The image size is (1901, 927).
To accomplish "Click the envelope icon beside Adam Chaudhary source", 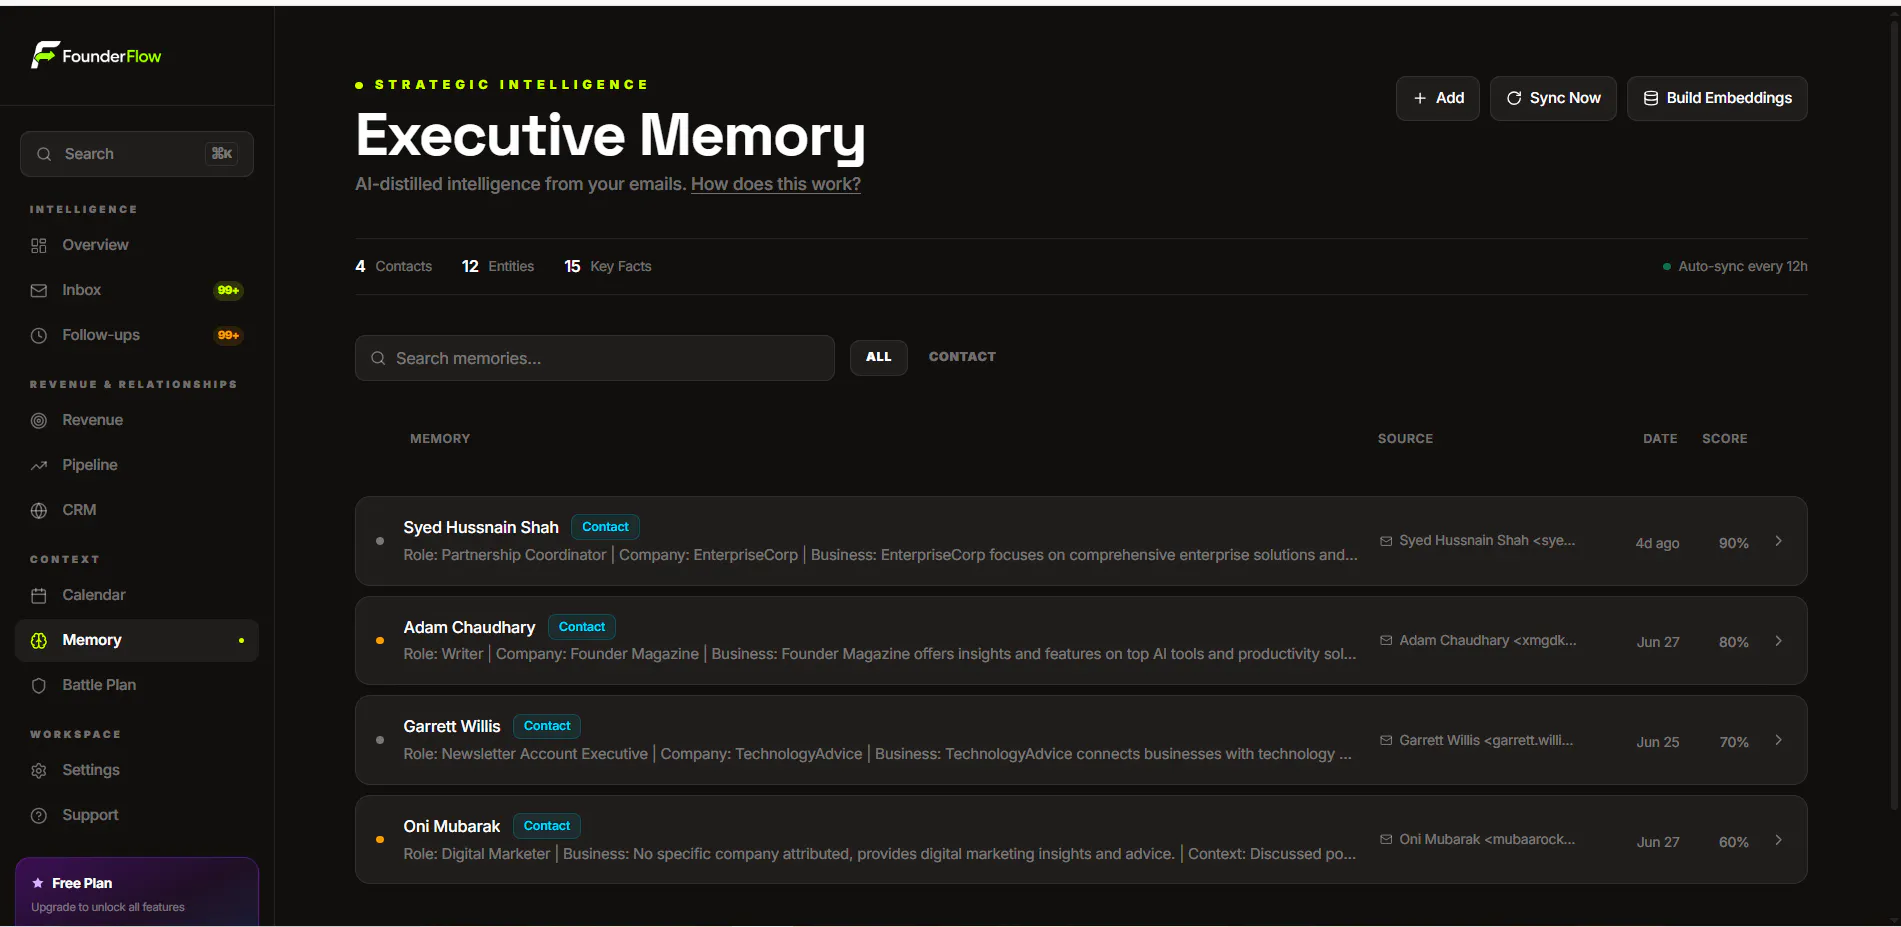I will 1386,640.
